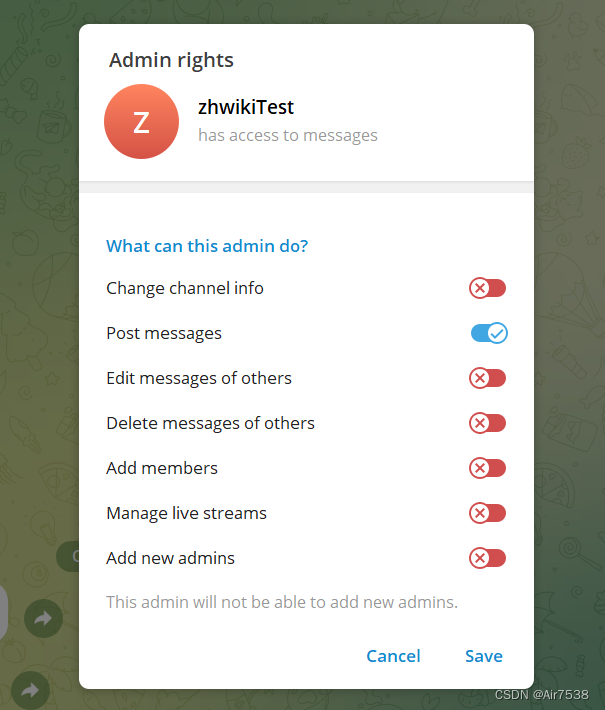Enable the Manage live streams switch
605x710 pixels.
487,513
